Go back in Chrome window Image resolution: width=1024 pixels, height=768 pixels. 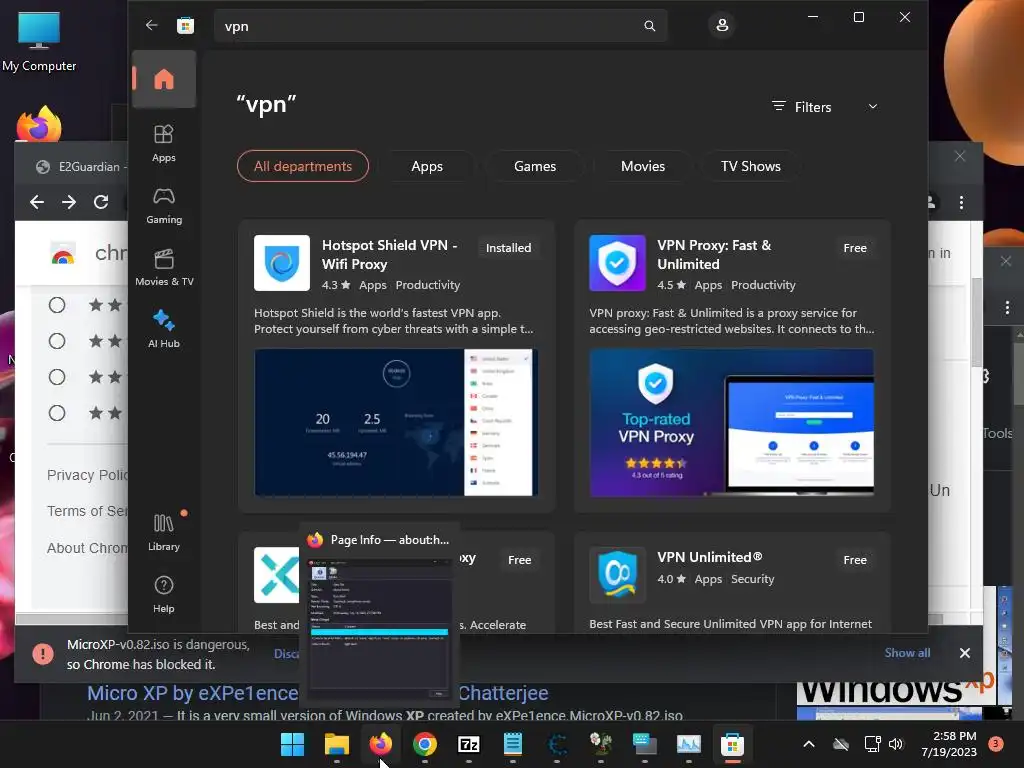coord(37,202)
